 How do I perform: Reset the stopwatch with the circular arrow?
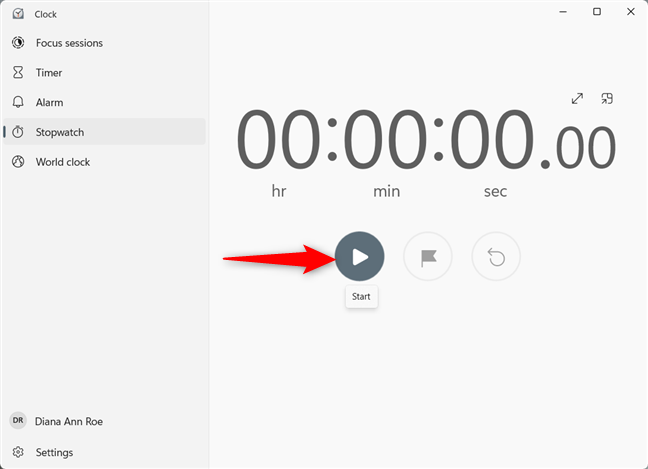point(496,257)
